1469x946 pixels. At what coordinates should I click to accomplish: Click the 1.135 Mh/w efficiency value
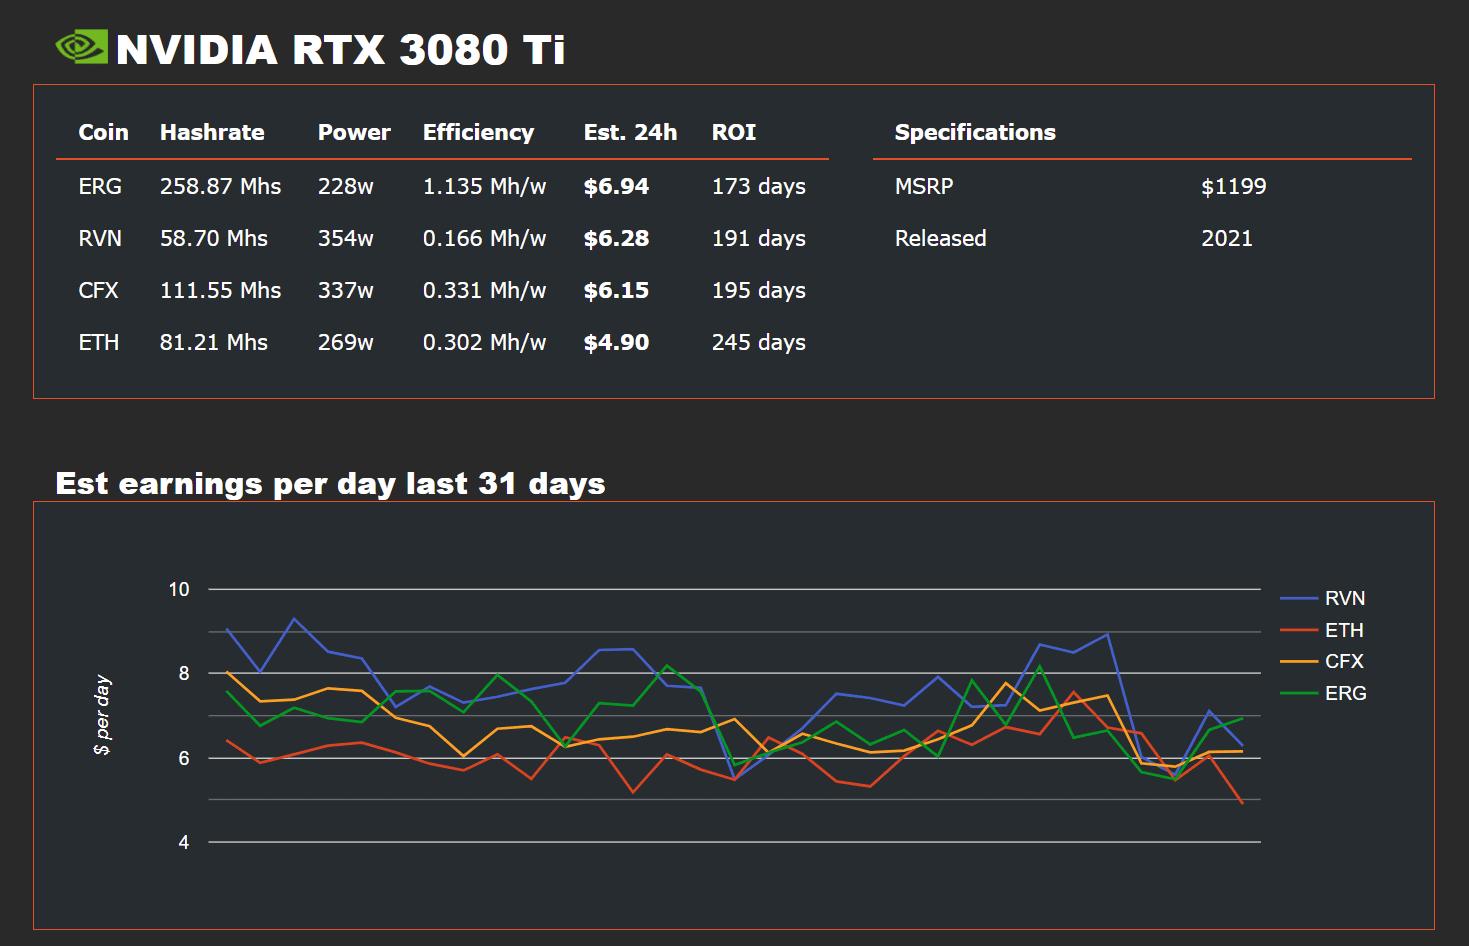[x=484, y=186]
